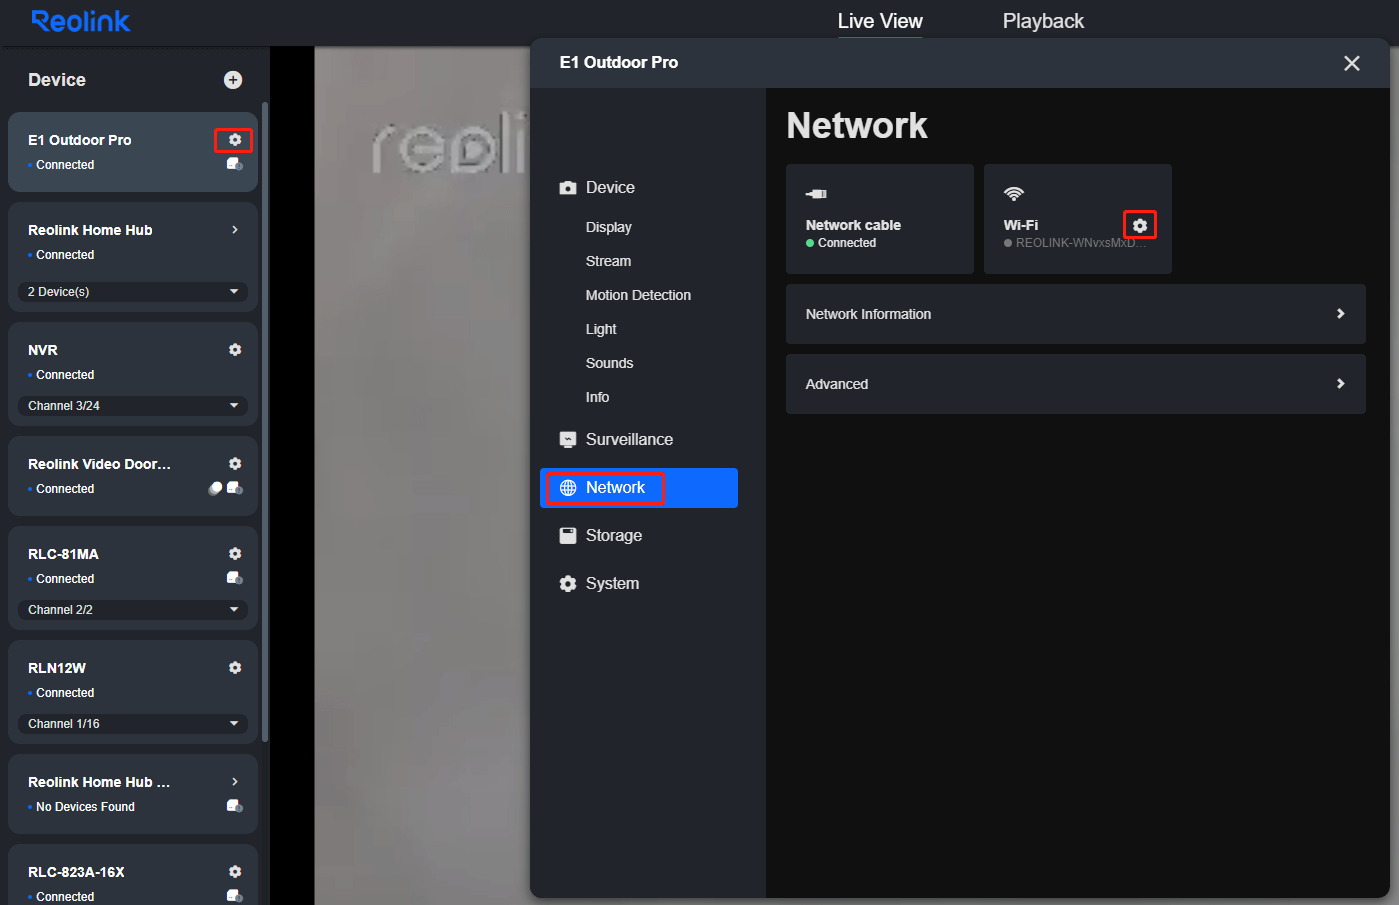The image size is (1399, 905).
Task: Select the E1 Outdoor Pro device card
Action: (133, 152)
